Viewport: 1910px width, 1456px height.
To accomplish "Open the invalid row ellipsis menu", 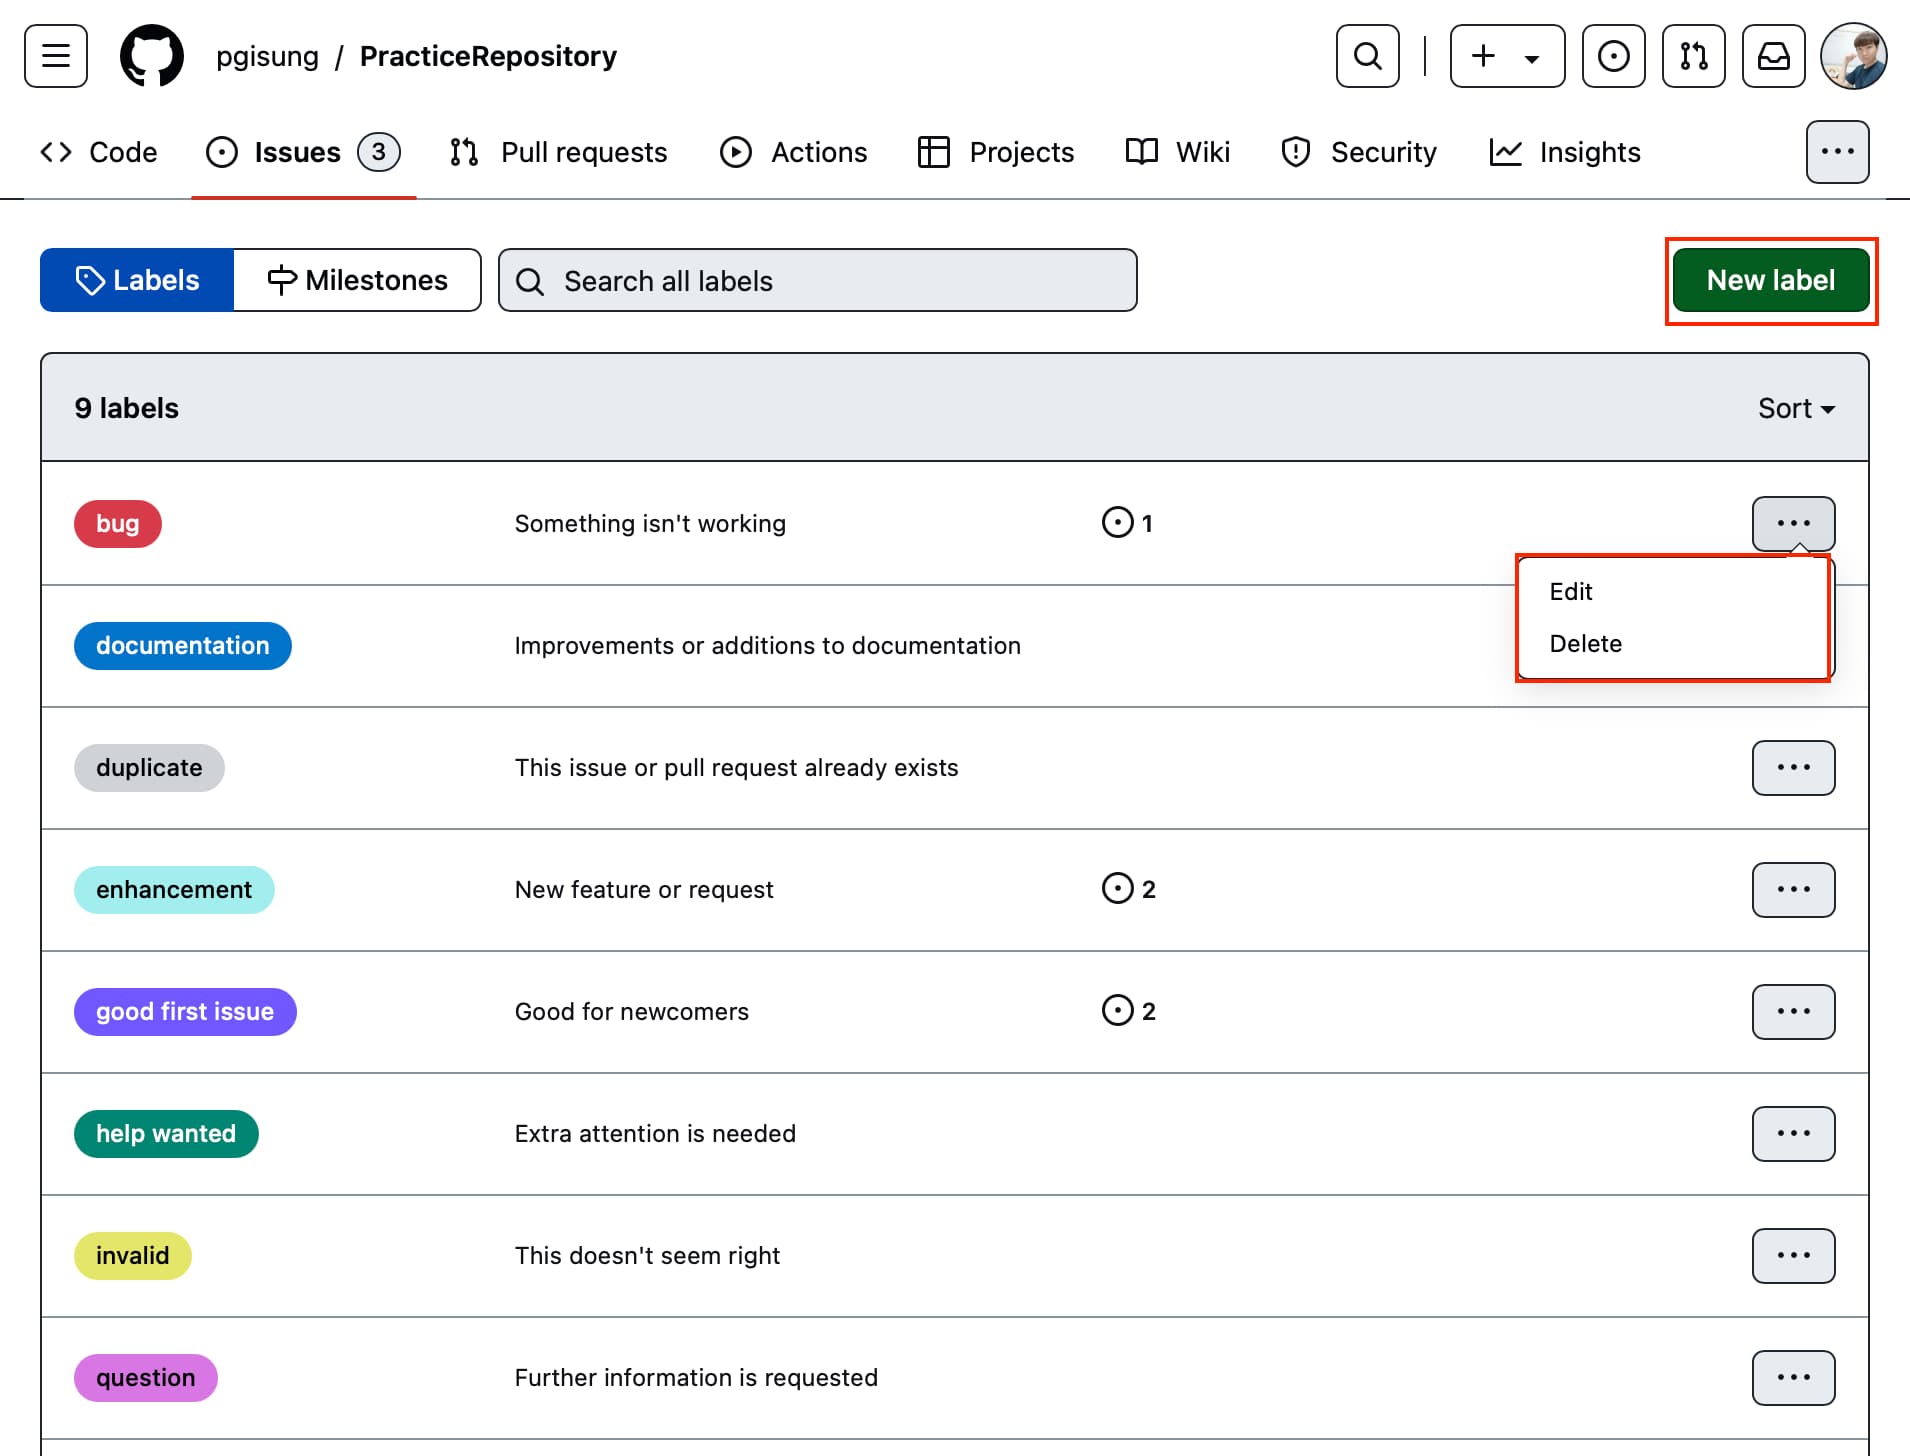I will 1793,1255.
